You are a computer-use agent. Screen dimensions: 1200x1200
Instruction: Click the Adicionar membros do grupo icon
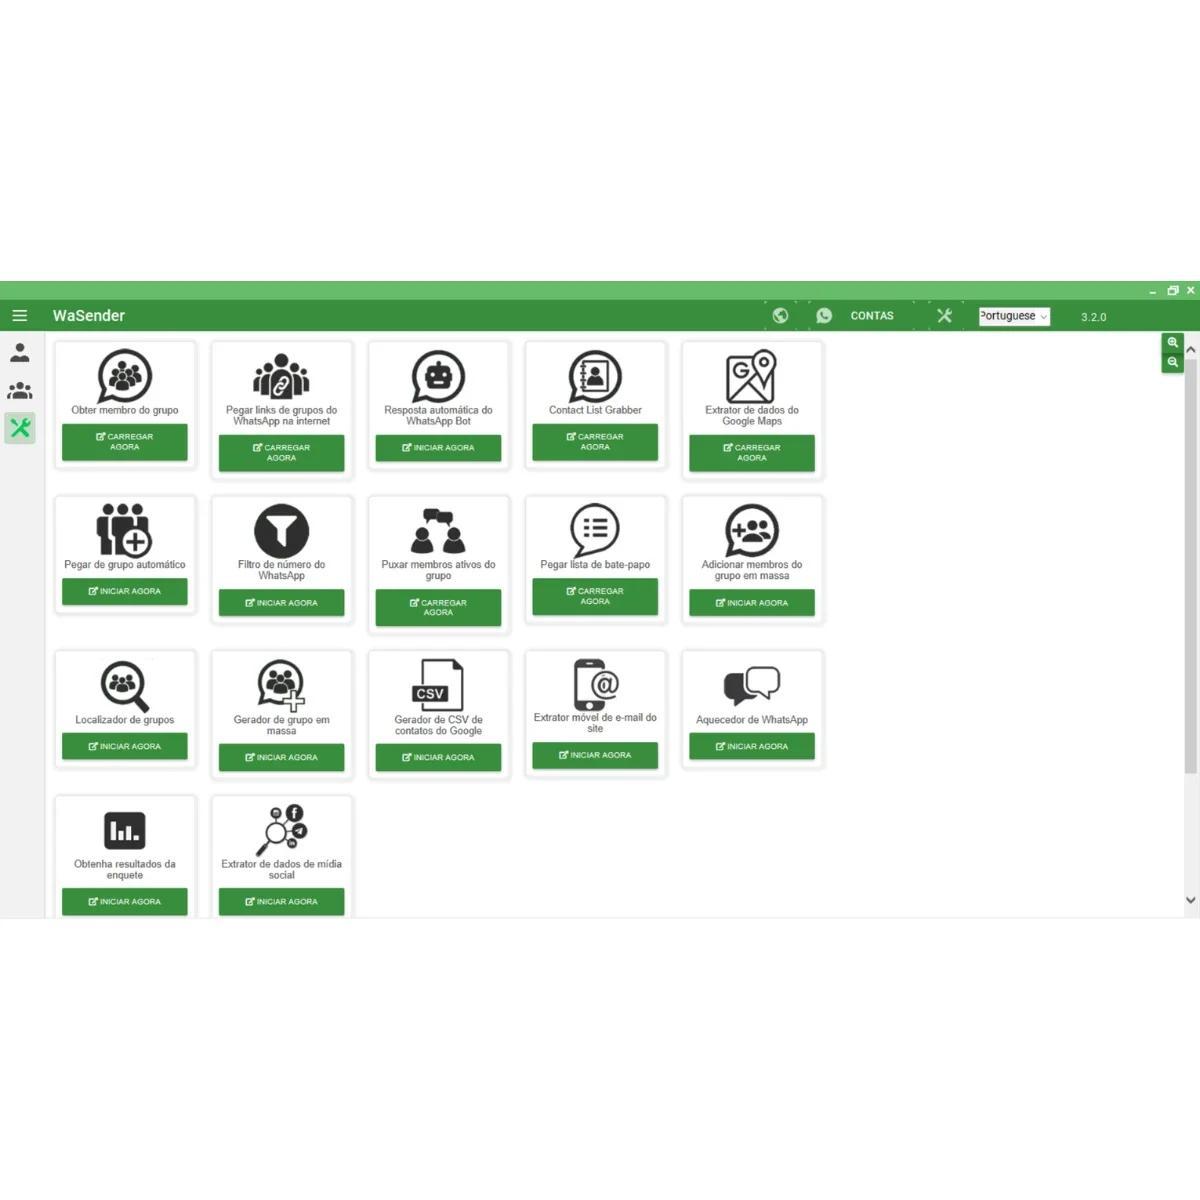coord(752,530)
